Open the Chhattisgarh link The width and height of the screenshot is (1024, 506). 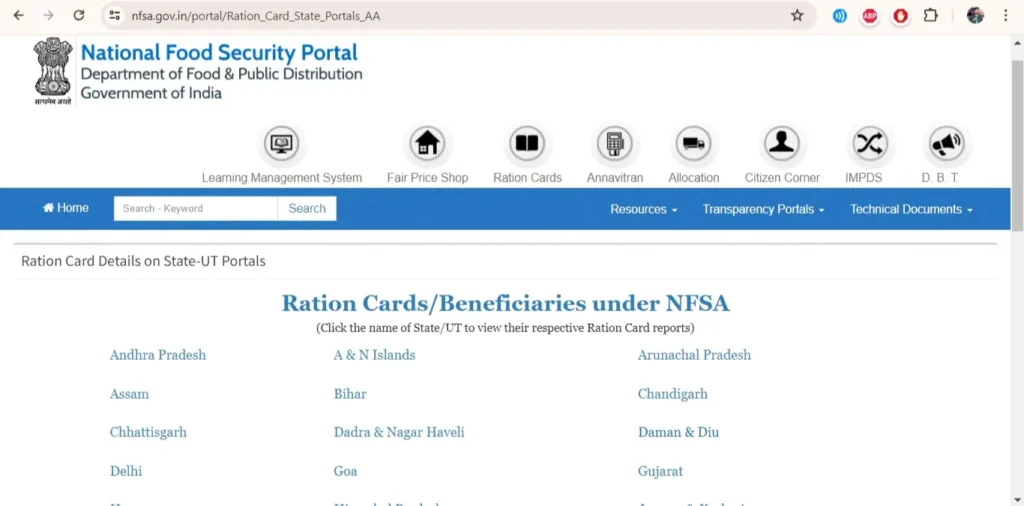click(x=148, y=432)
